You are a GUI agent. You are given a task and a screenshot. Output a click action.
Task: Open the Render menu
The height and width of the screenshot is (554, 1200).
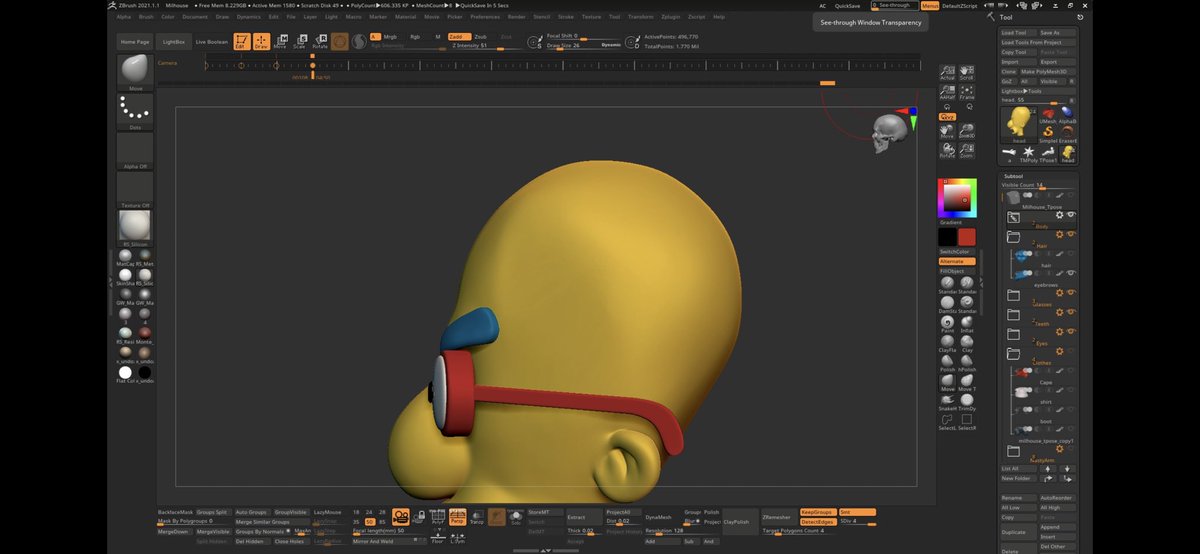[516, 17]
